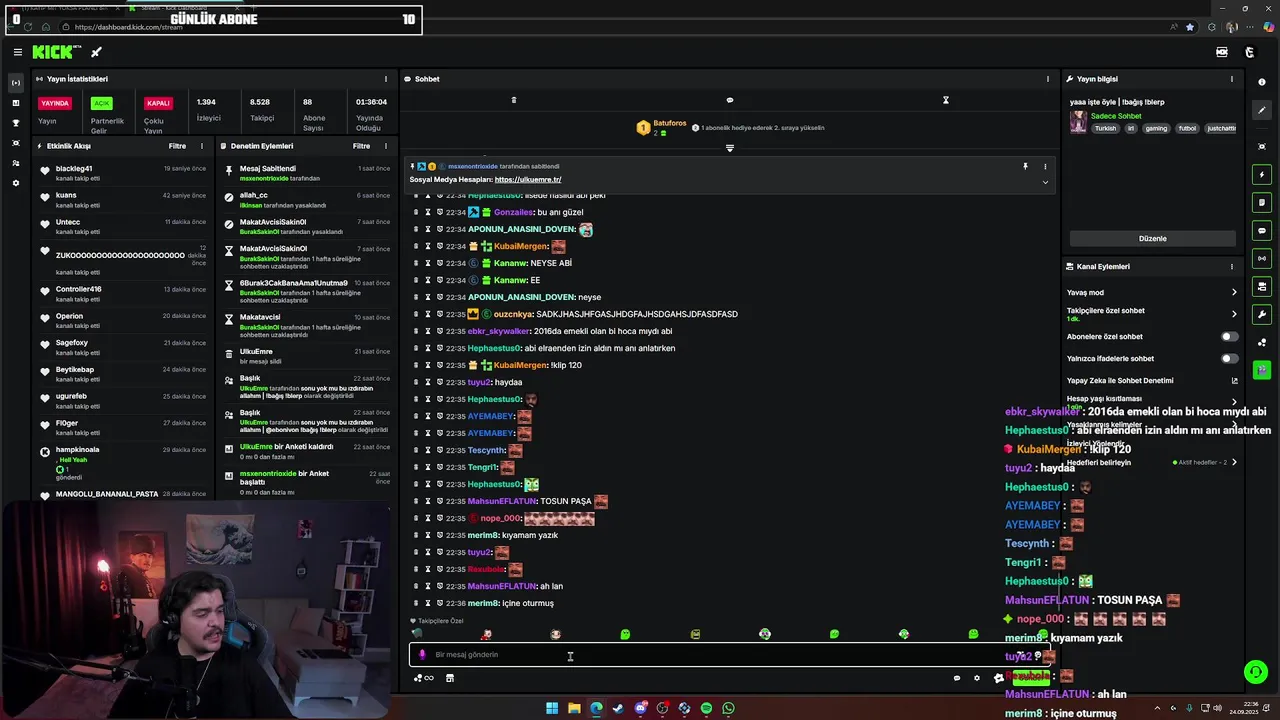Click username merim8 saying içine oturmuş
This screenshot has width=1280, height=720.
click(x=483, y=603)
